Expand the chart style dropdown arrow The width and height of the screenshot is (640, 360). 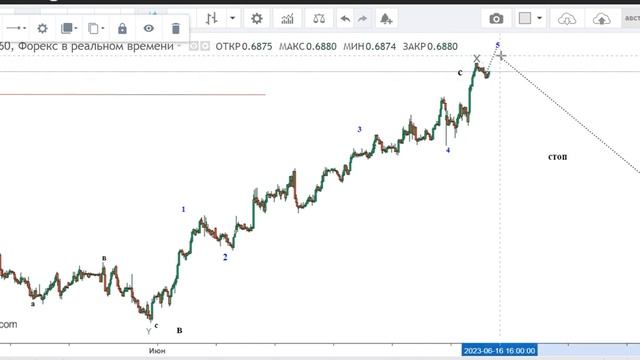pyautogui.click(x=232, y=18)
